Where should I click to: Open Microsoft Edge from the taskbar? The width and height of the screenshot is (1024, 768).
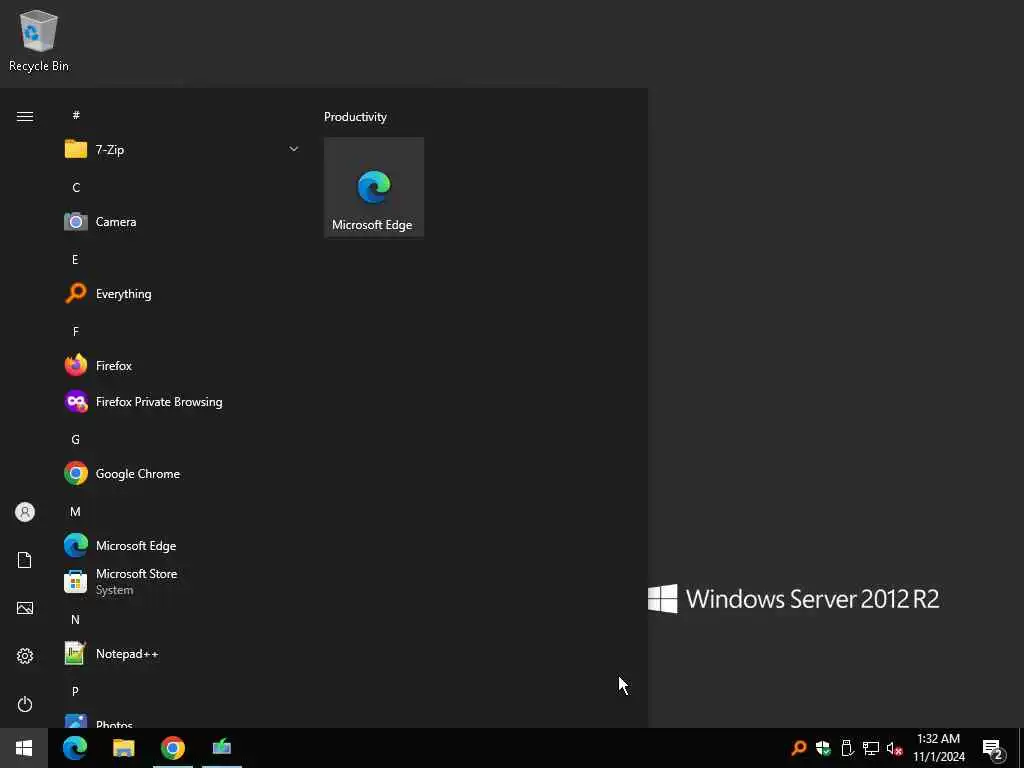[x=75, y=748]
